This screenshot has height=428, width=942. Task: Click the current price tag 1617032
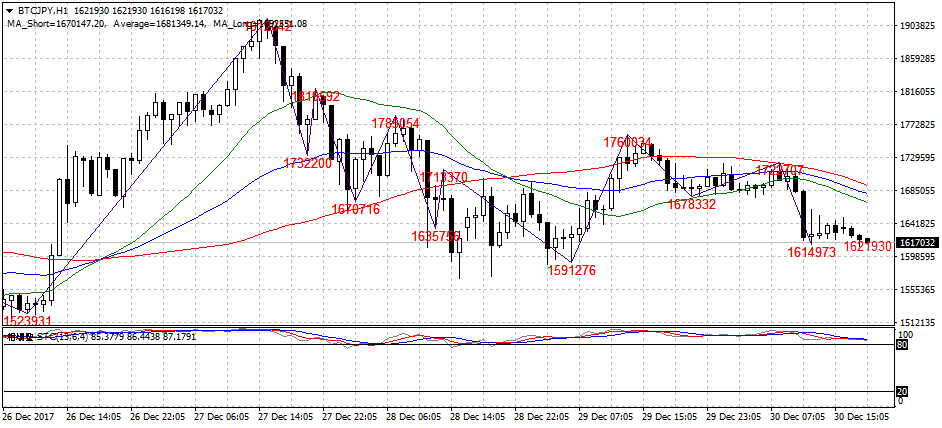[x=916, y=242]
